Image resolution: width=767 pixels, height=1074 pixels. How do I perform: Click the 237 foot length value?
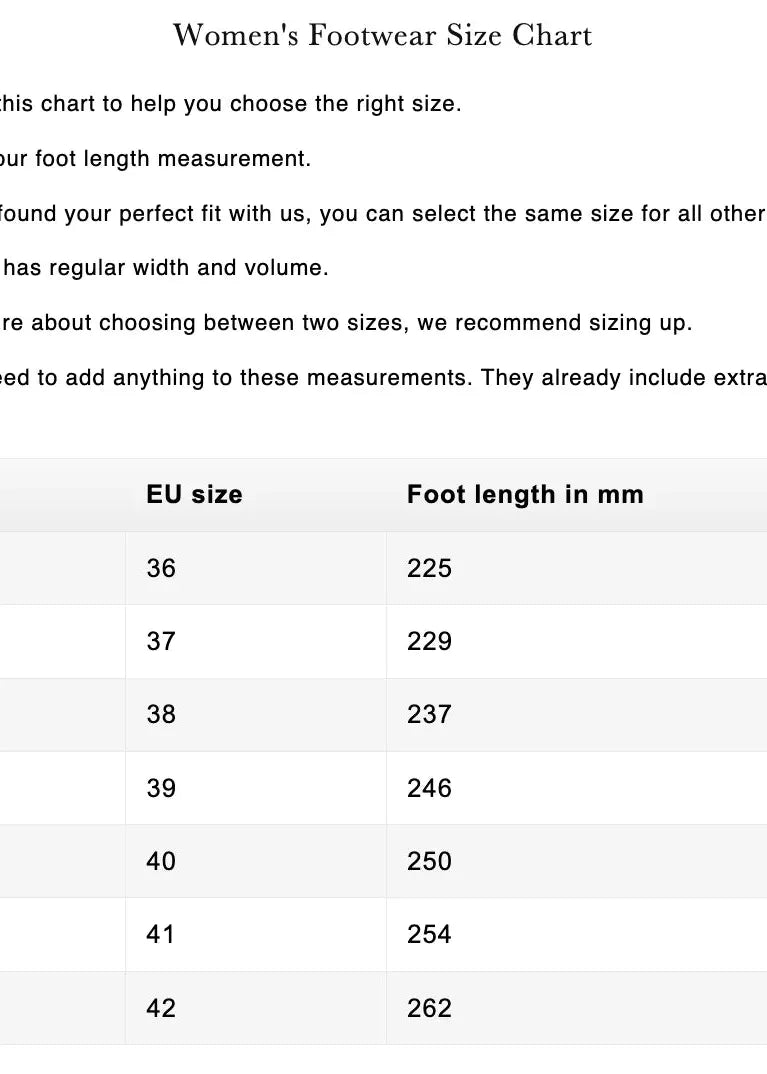click(429, 714)
